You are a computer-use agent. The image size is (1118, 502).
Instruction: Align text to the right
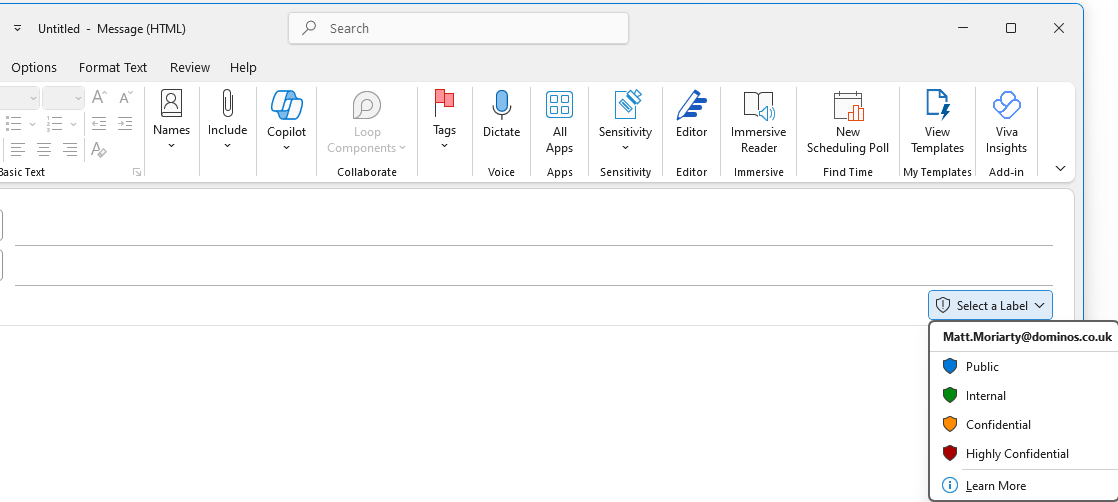click(70, 150)
